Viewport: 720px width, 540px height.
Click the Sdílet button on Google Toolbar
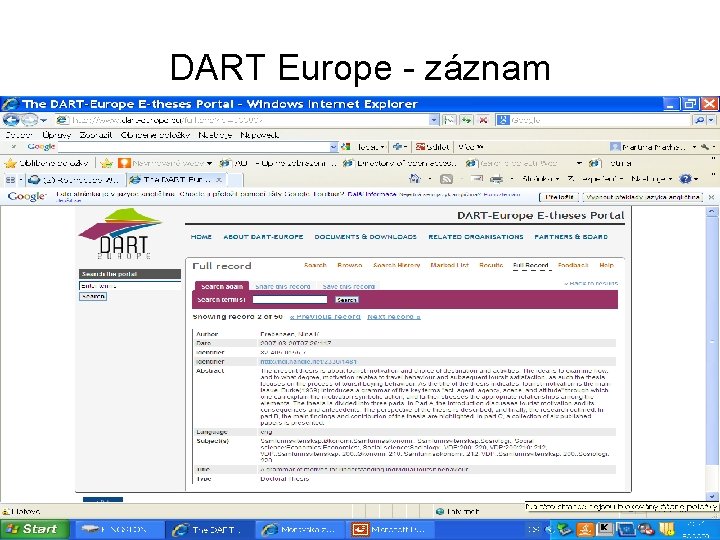(x=432, y=147)
